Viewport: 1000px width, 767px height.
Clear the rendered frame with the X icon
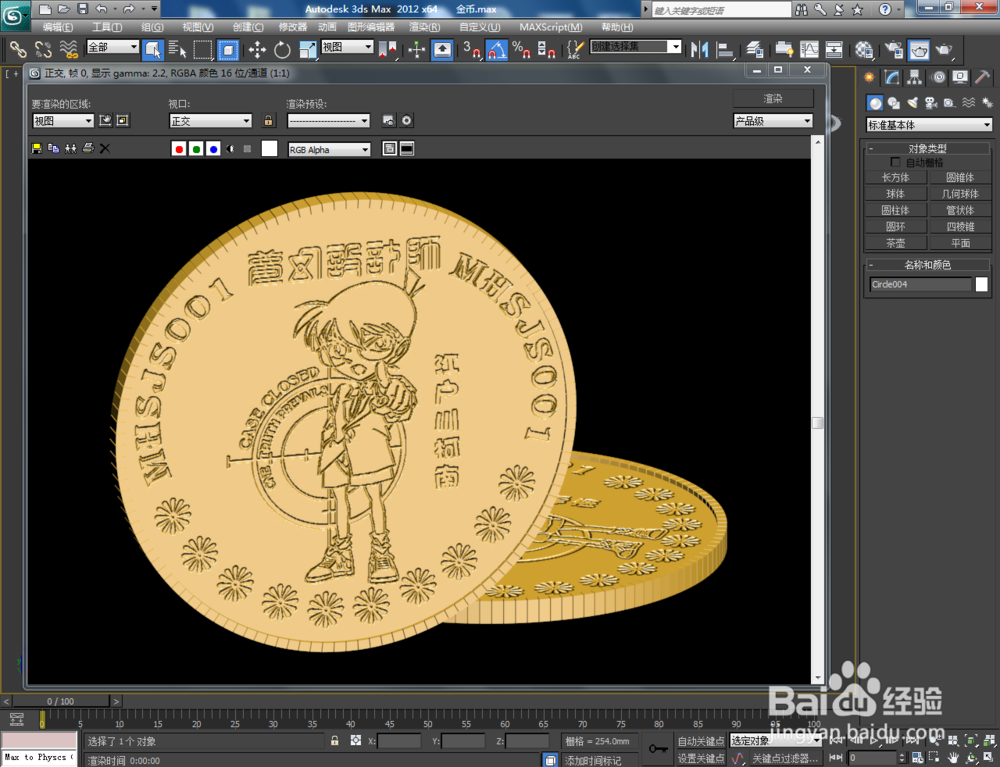click(x=104, y=149)
